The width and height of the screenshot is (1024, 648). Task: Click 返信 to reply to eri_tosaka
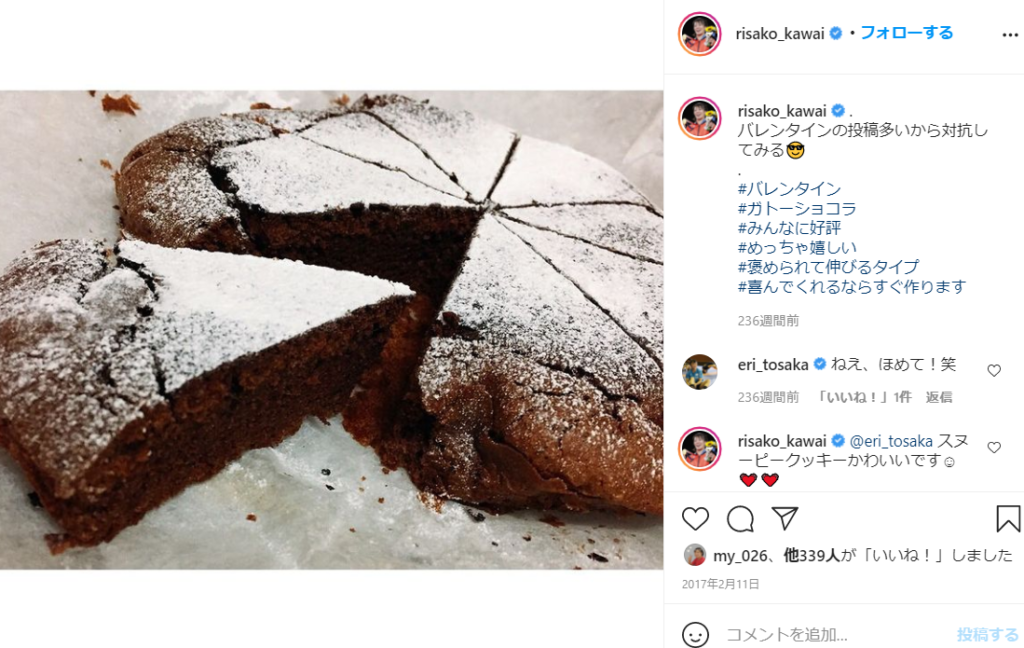[x=938, y=397]
